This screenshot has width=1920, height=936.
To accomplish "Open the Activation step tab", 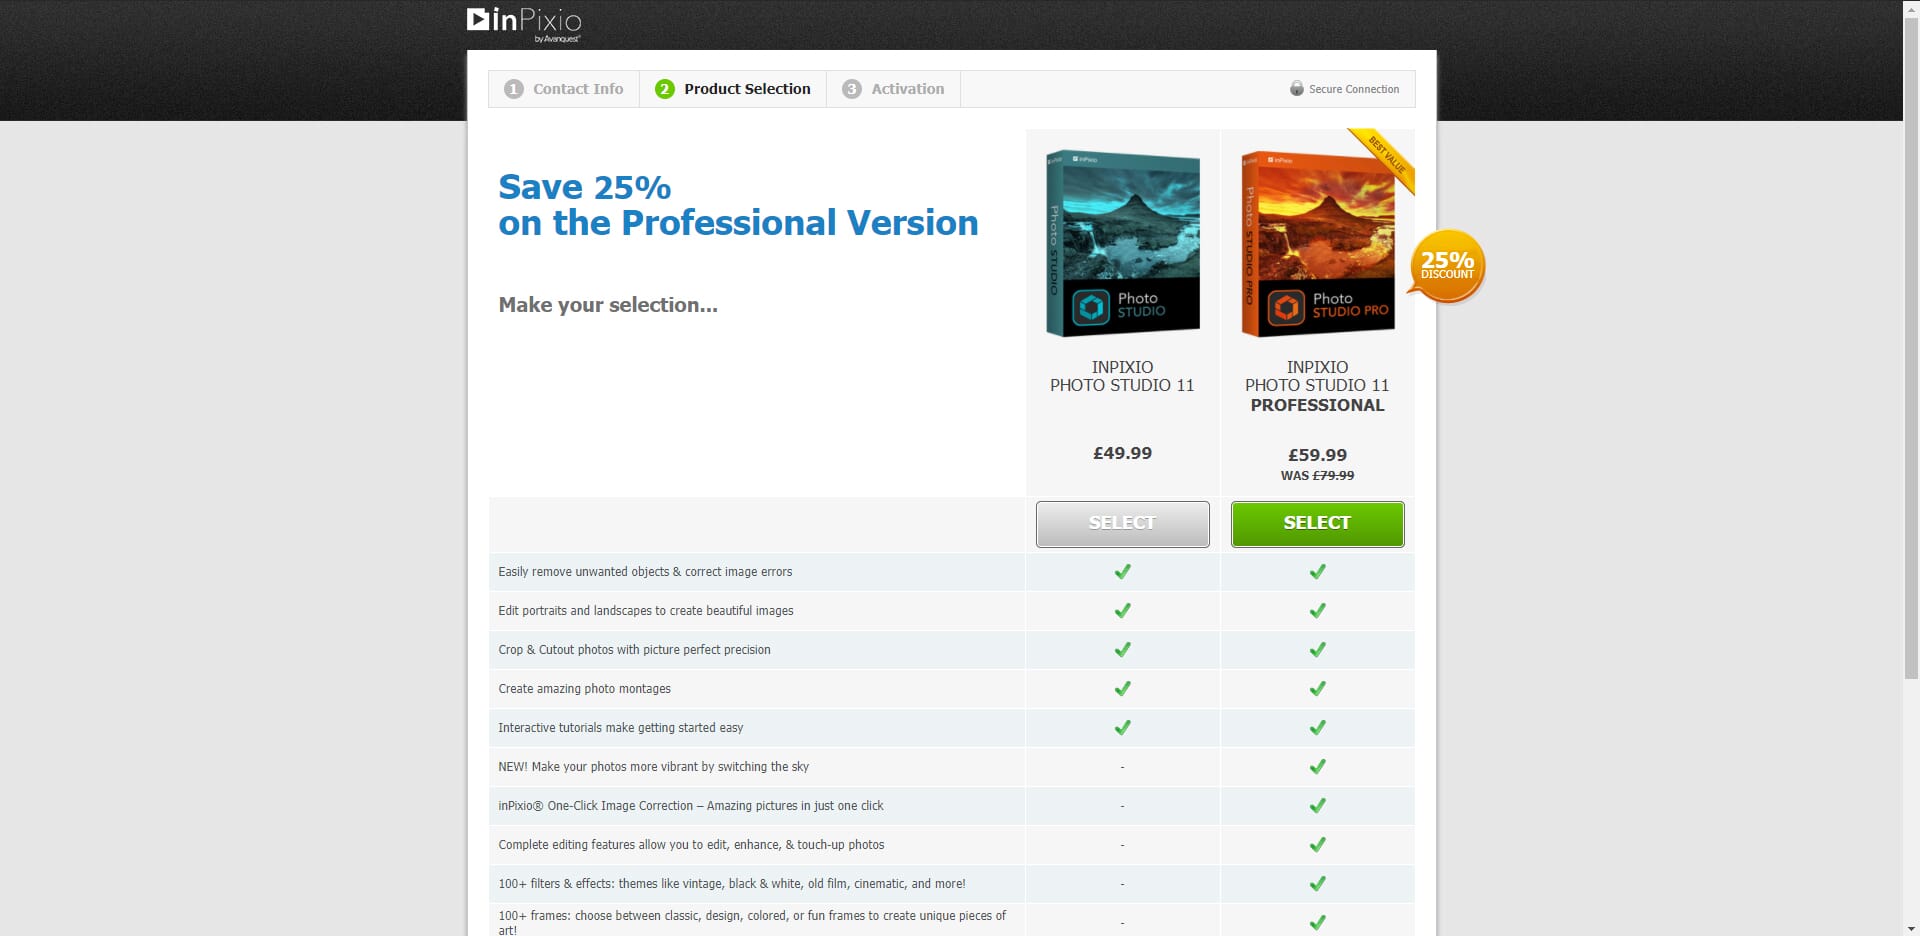I will click(x=893, y=89).
